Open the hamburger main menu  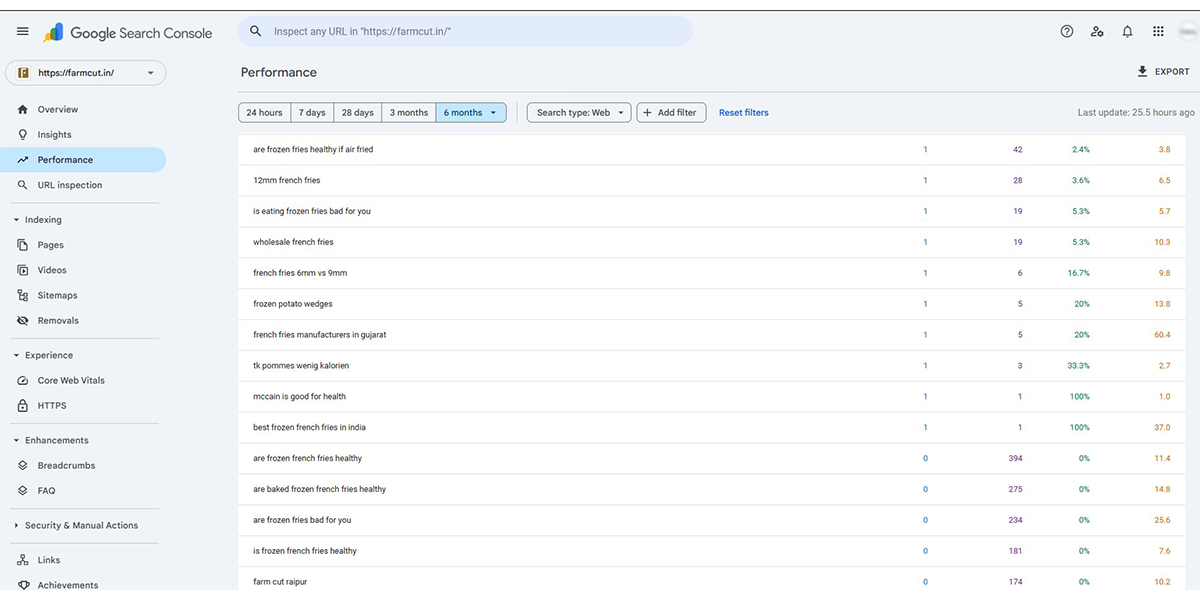point(23,32)
